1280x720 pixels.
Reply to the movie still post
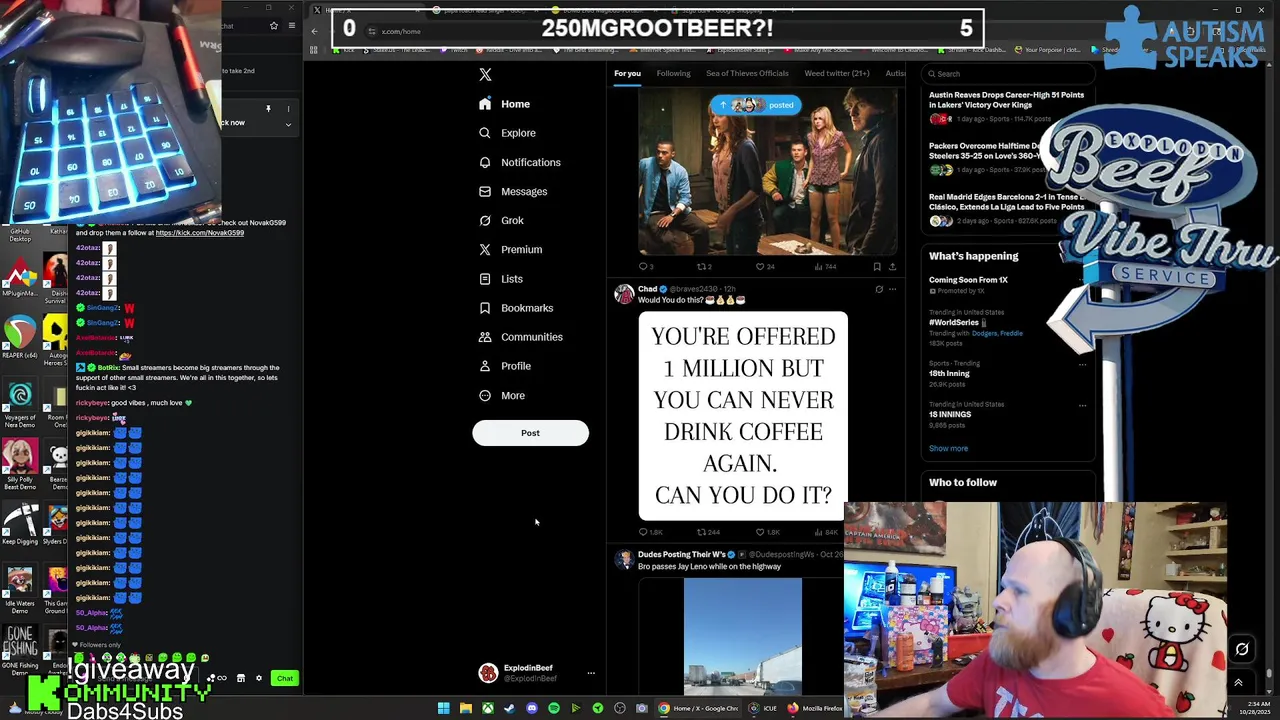pos(645,267)
